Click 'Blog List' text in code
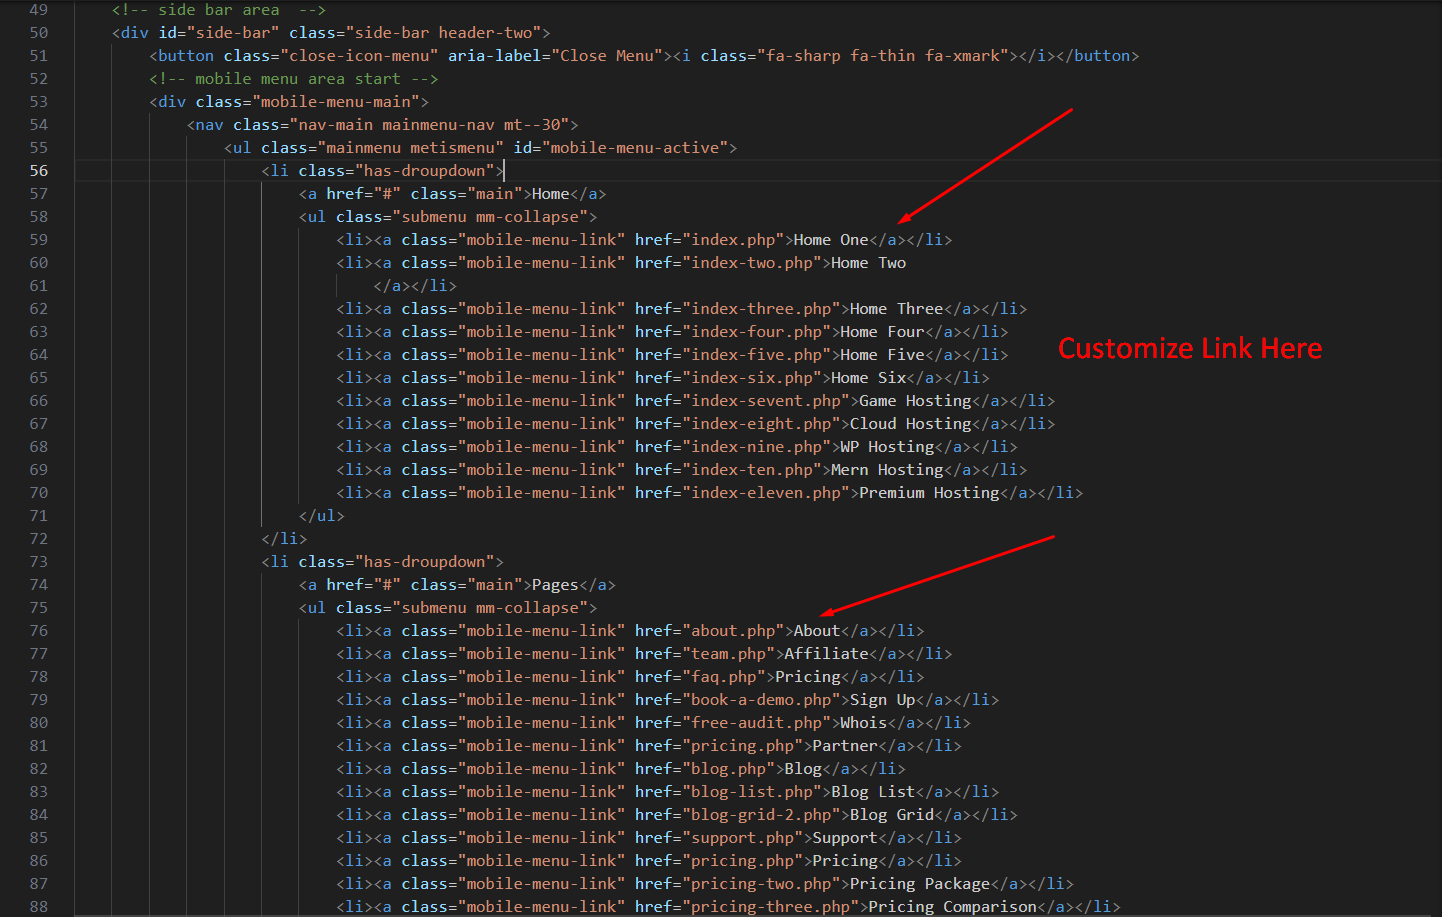Image resolution: width=1442 pixels, height=917 pixels. (x=873, y=792)
